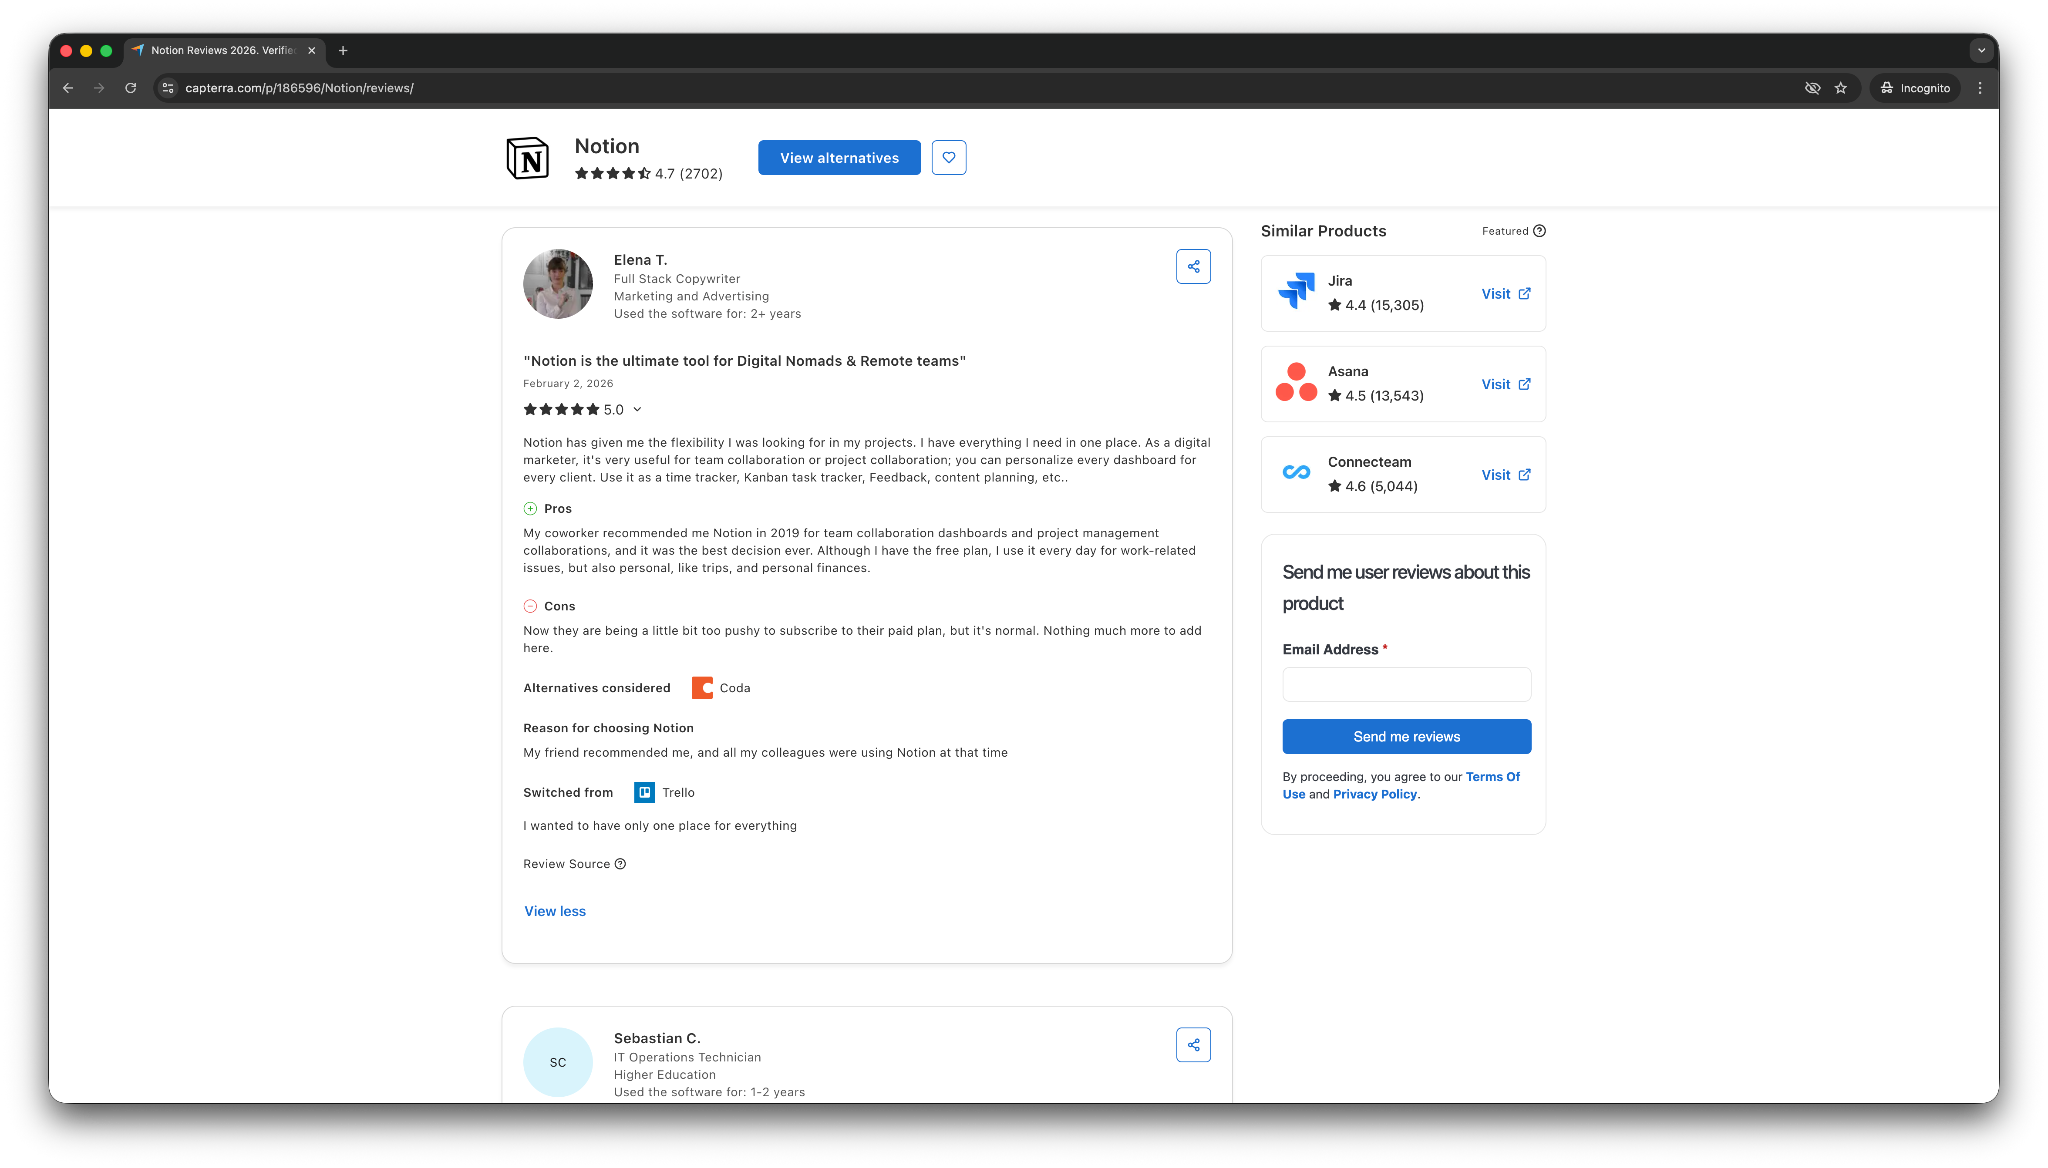Click the Asana product logo
Image resolution: width=2048 pixels, height=1168 pixels.
tap(1296, 382)
